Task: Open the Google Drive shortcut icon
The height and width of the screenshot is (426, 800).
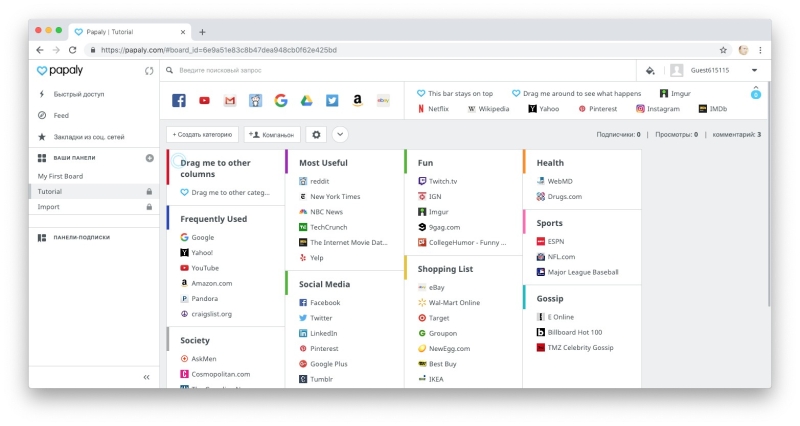Action: tap(306, 101)
